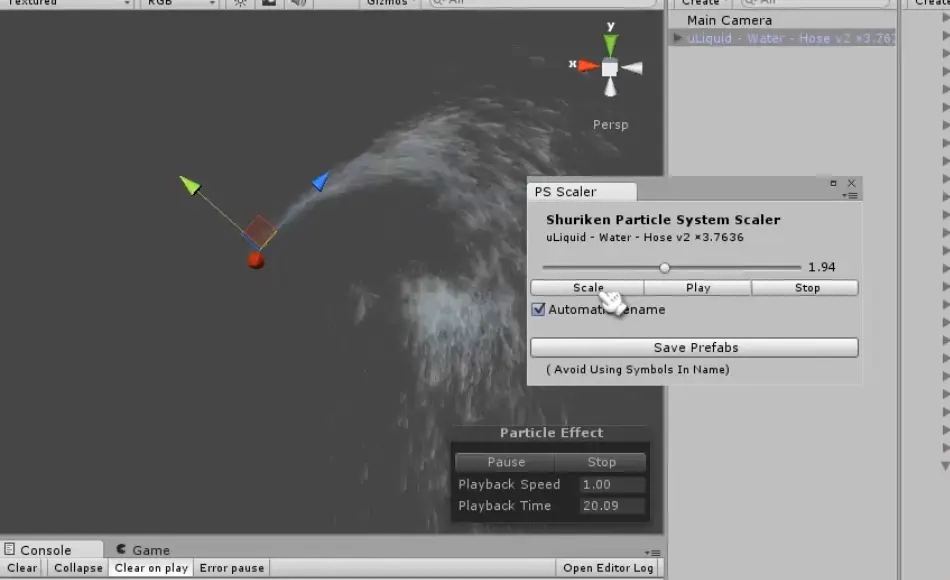Click the scale slider handle
This screenshot has height=580, width=950.
(x=665, y=268)
